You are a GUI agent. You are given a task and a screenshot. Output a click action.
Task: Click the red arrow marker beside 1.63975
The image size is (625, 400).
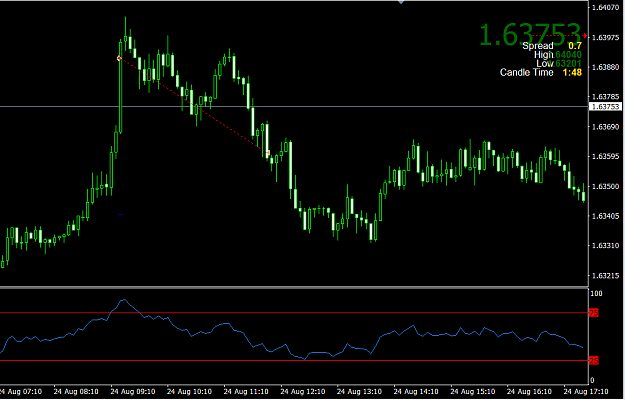coord(584,36)
